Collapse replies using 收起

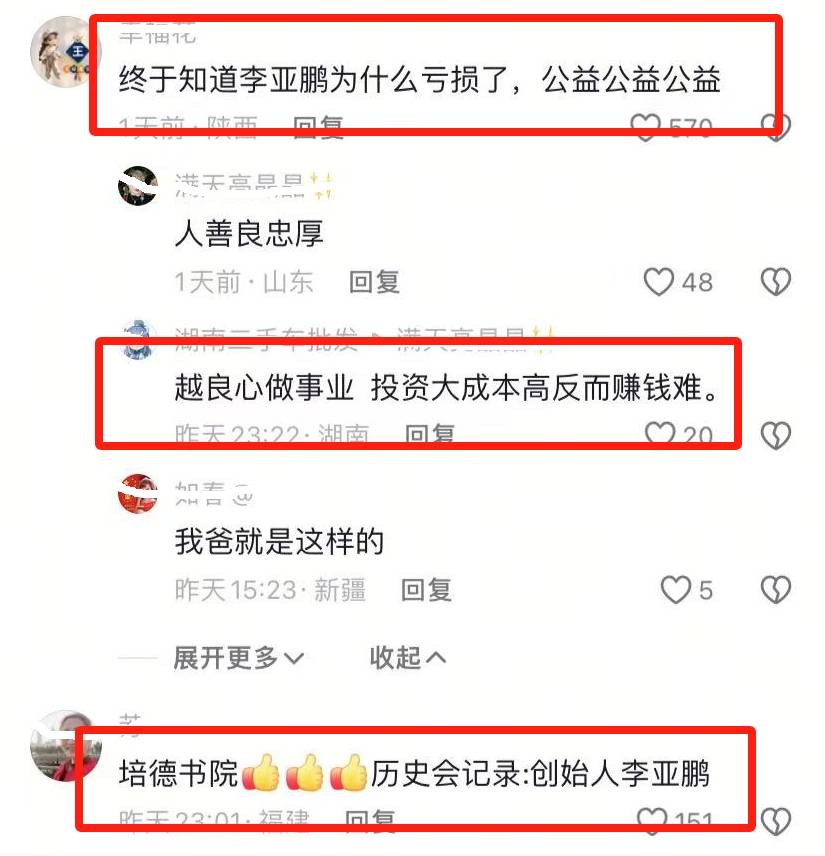[x=408, y=658]
